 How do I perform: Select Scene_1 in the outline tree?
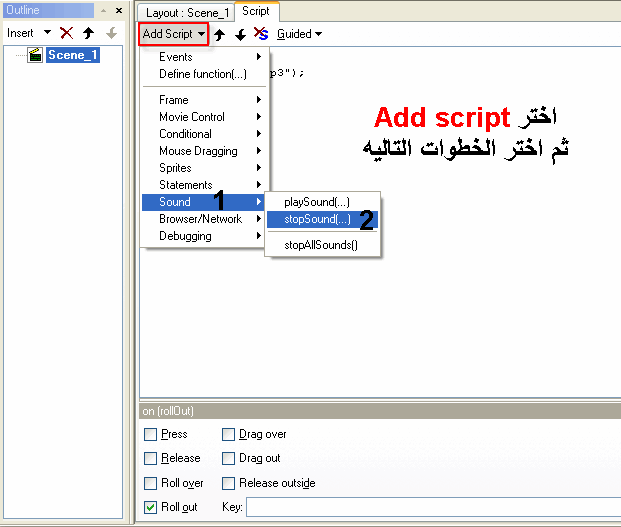click(72, 55)
